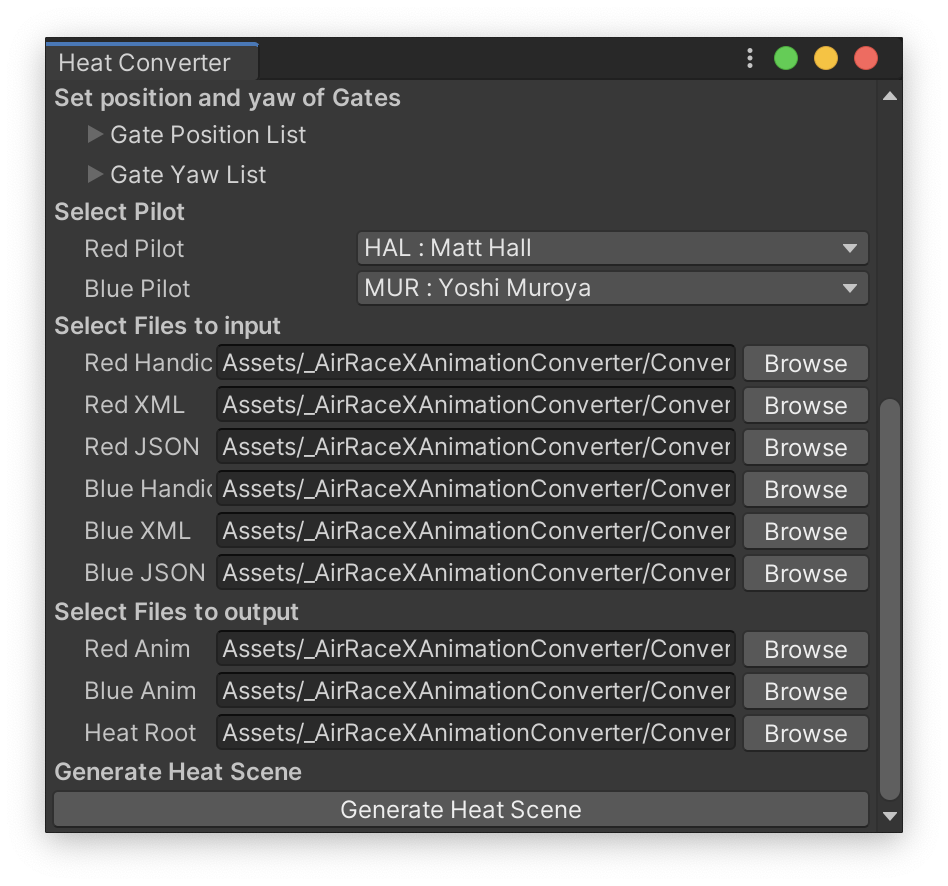Edit the Blue XML path field
The height and width of the screenshot is (886, 948).
[475, 531]
